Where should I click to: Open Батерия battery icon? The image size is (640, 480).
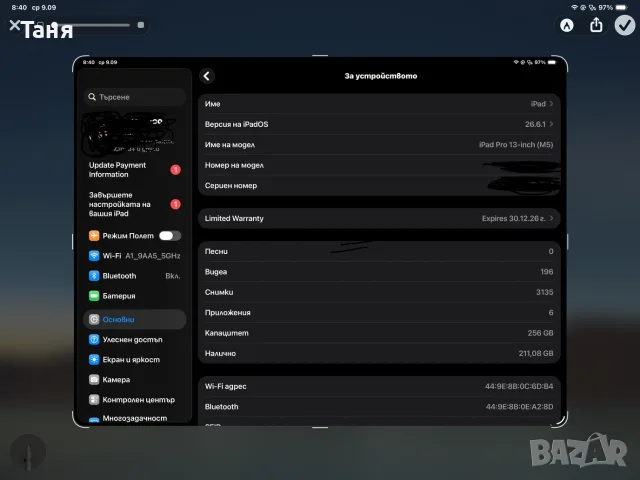tap(94, 296)
